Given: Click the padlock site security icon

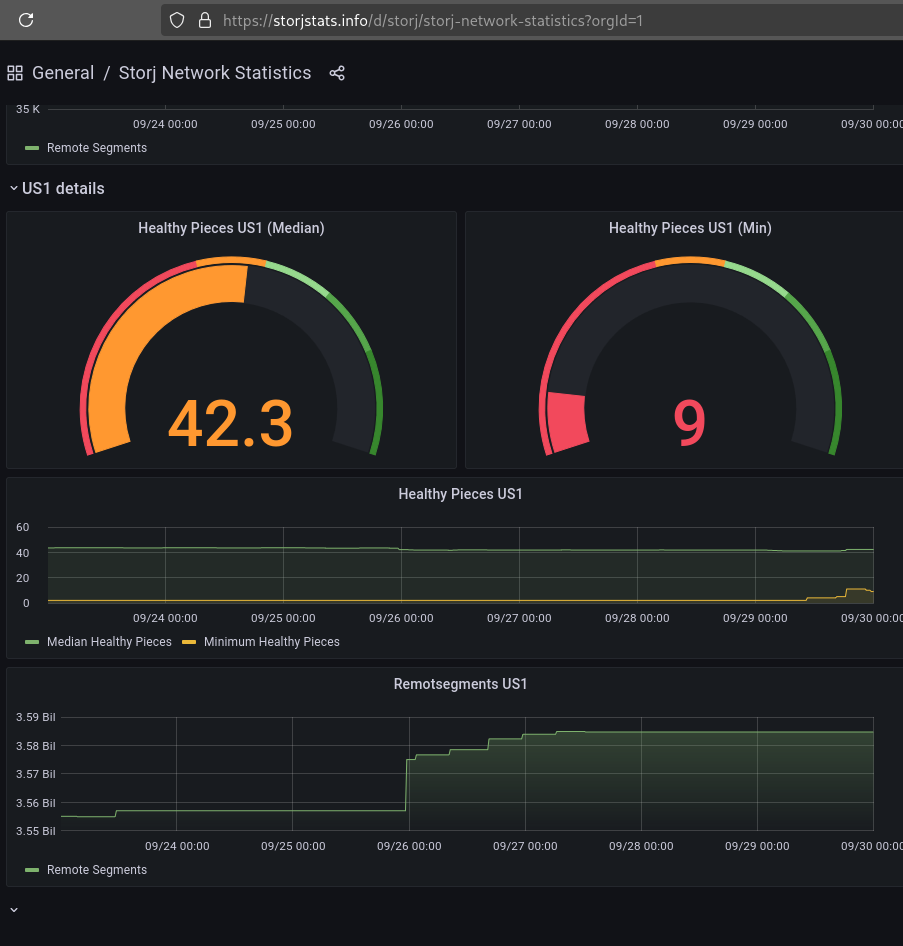Looking at the screenshot, I should pos(204,19).
